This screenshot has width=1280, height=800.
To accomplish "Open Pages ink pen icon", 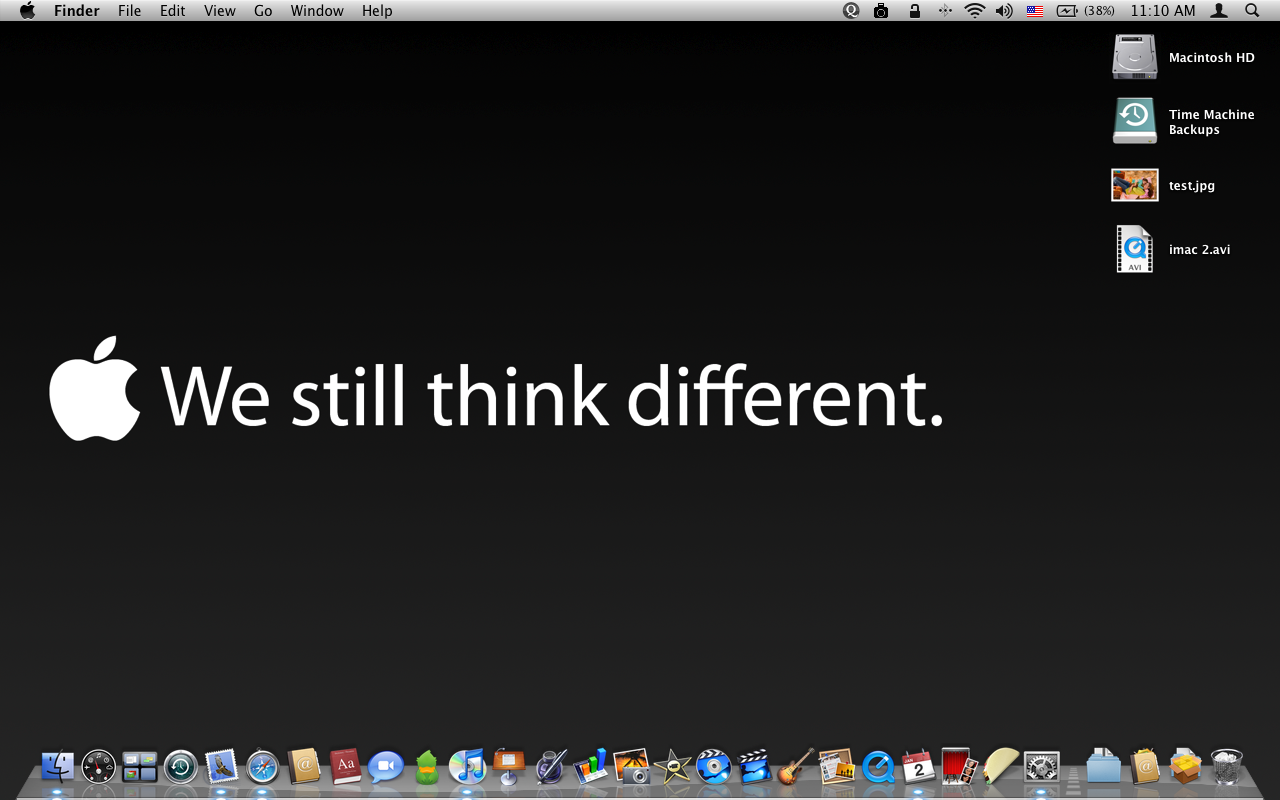I will (x=550, y=767).
